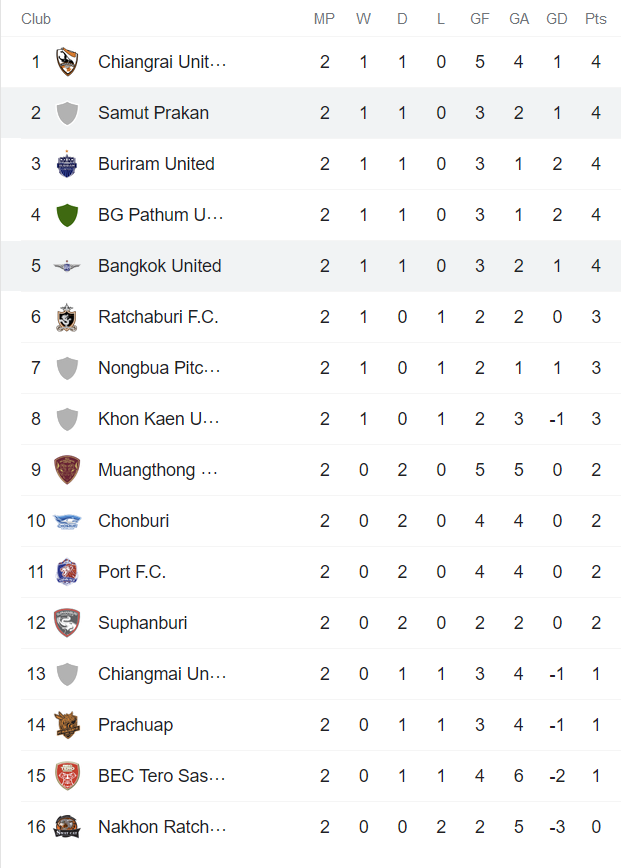Click the Nakhon Ratchasima club crest
The image size is (621, 868).
pyautogui.click(x=67, y=827)
